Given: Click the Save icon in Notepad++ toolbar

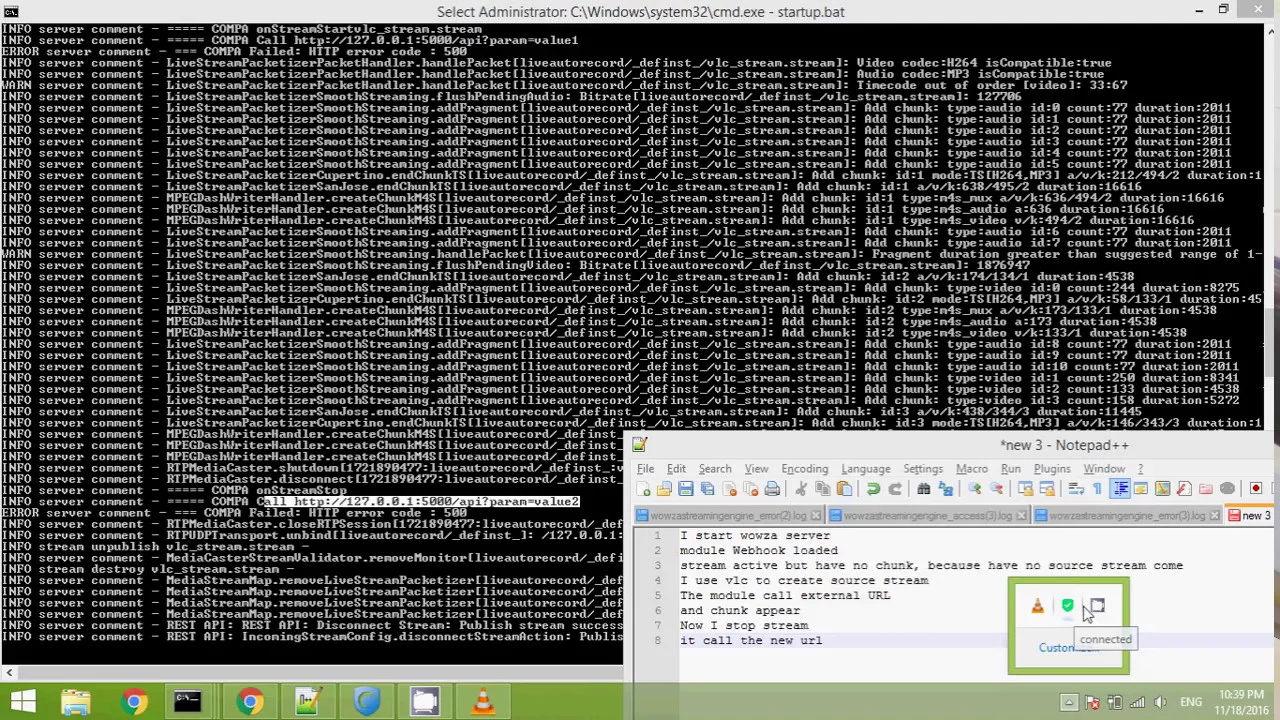Looking at the screenshot, I should [685, 489].
